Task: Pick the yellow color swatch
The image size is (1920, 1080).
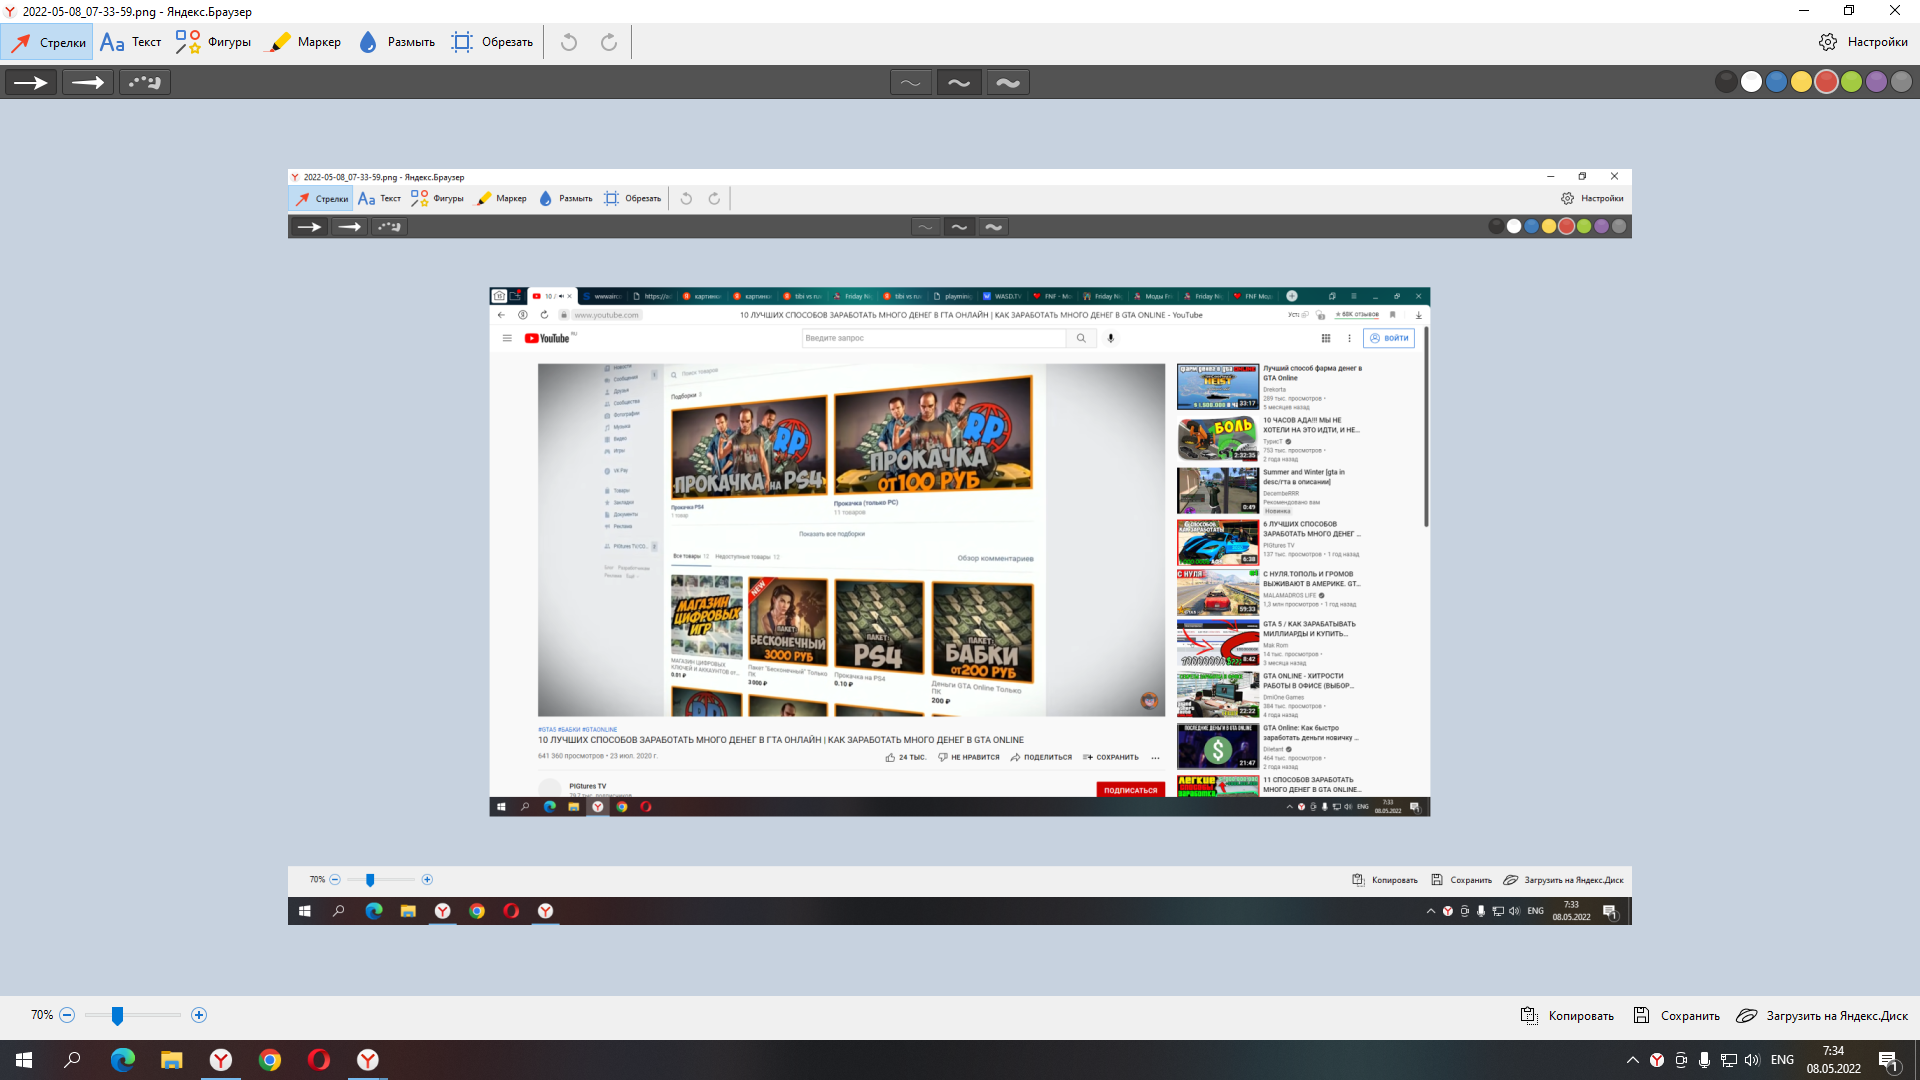Action: point(1801,82)
